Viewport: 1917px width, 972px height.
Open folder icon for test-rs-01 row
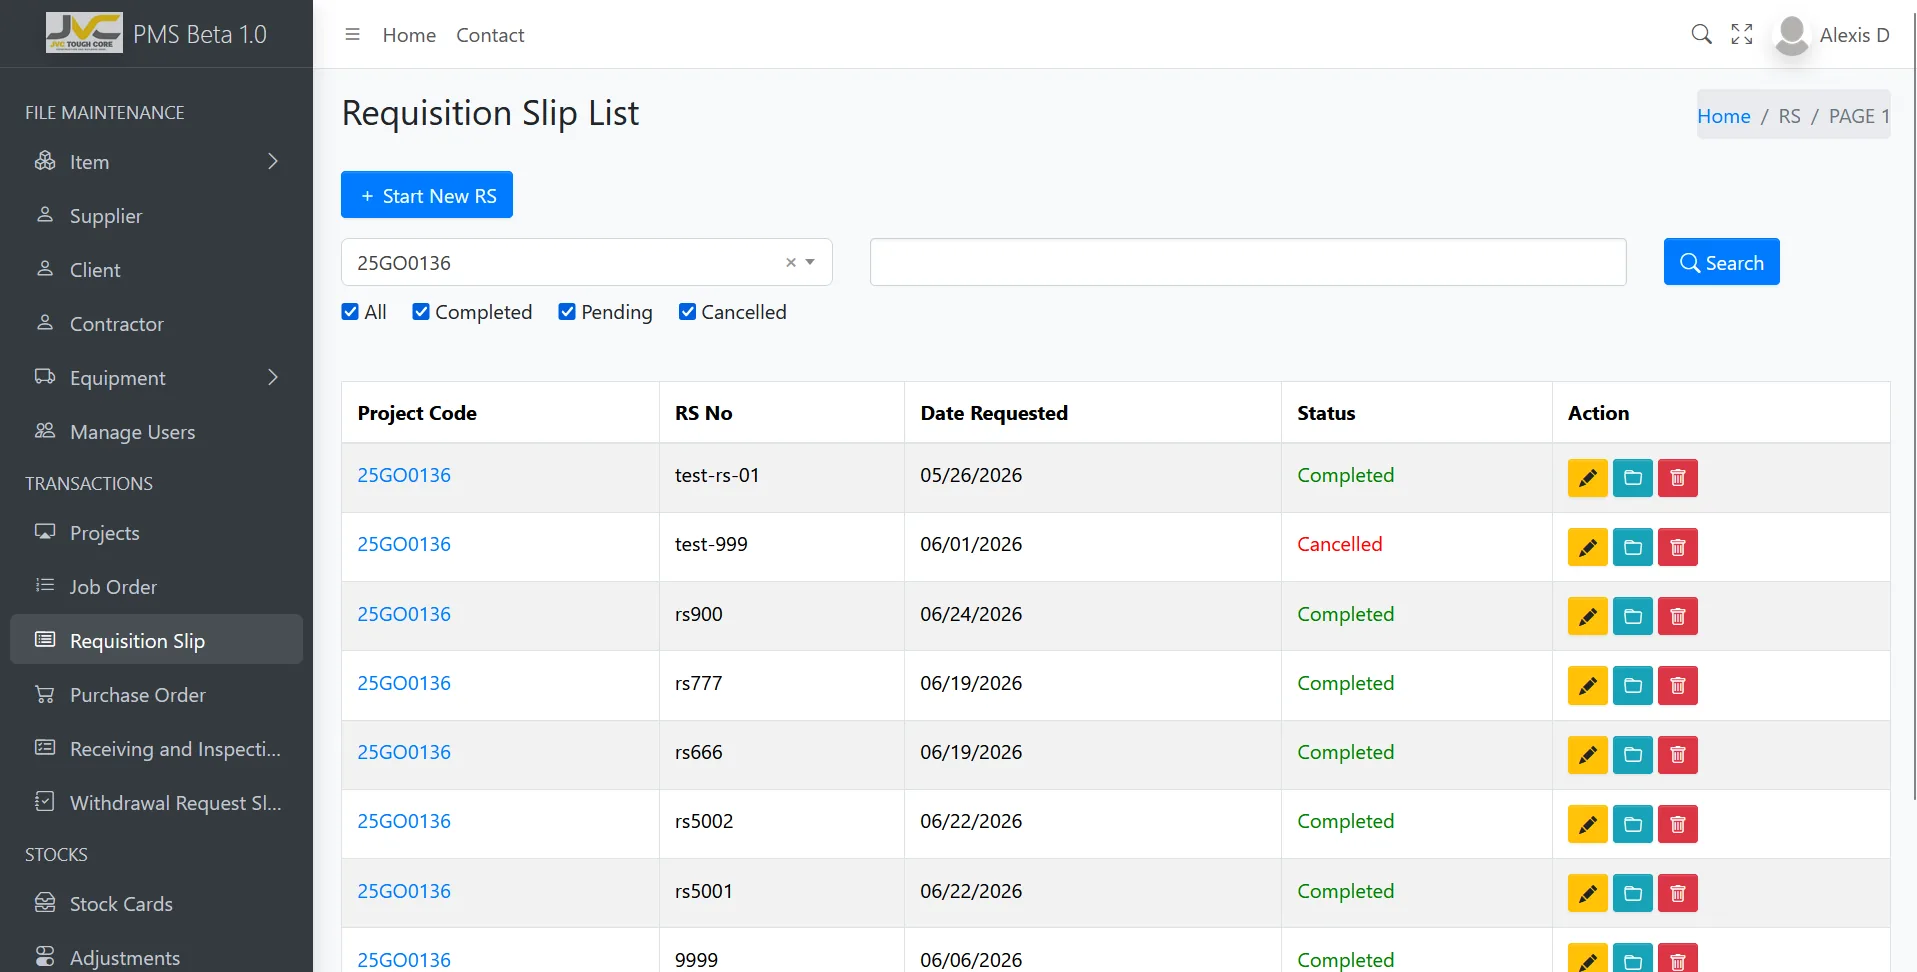click(x=1633, y=478)
